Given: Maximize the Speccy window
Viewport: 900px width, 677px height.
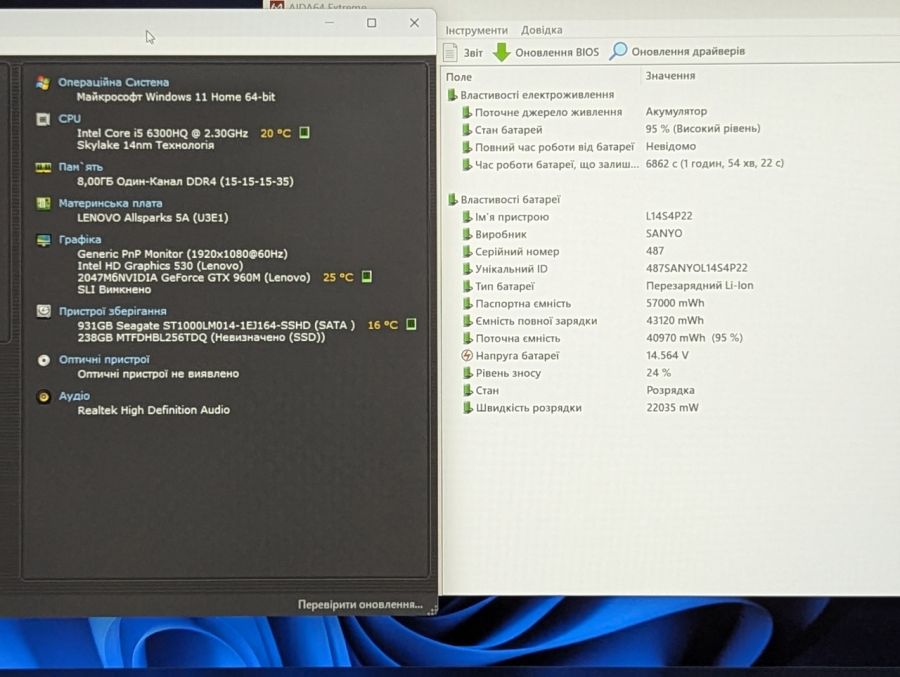Looking at the screenshot, I should [x=372, y=23].
